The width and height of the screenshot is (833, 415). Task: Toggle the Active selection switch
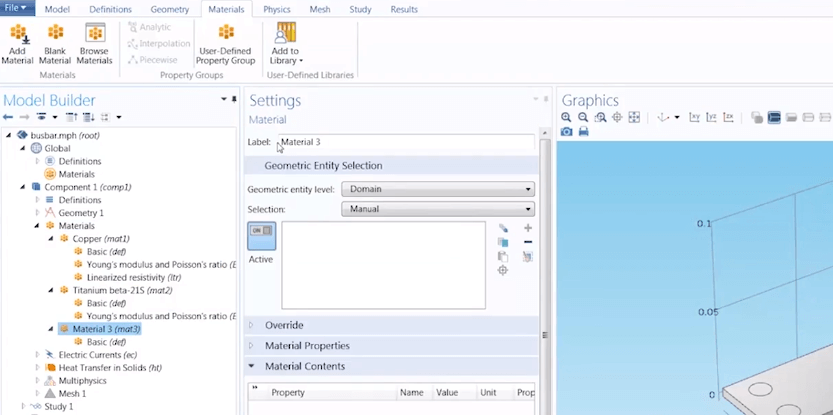pyautogui.click(x=260, y=236)
